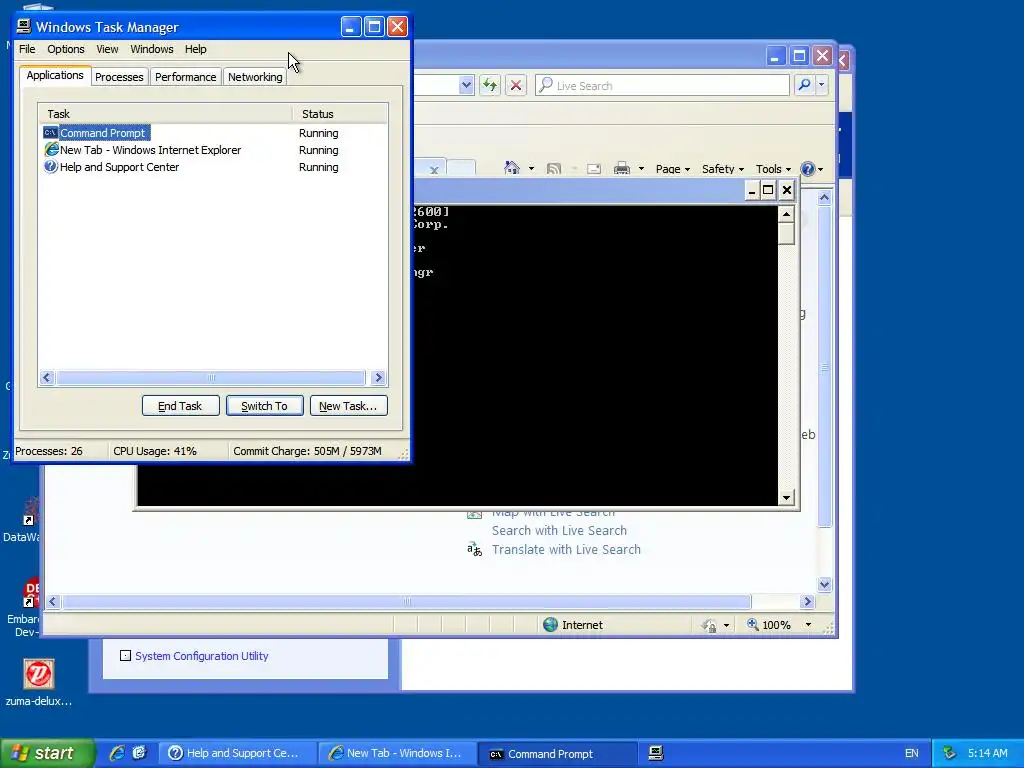Click the Command Prompt icon in task list
This screenshot has width=1024, height=768.
coord(50,133)
